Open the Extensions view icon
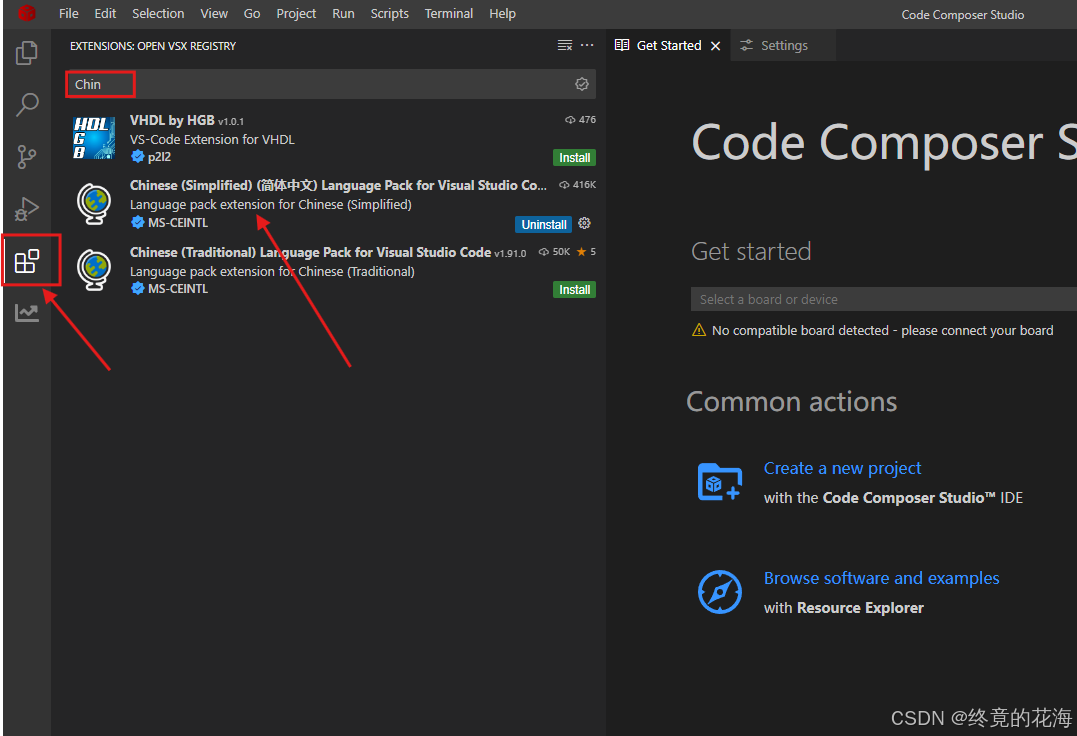1077x736 pixels. pos(27,261)
